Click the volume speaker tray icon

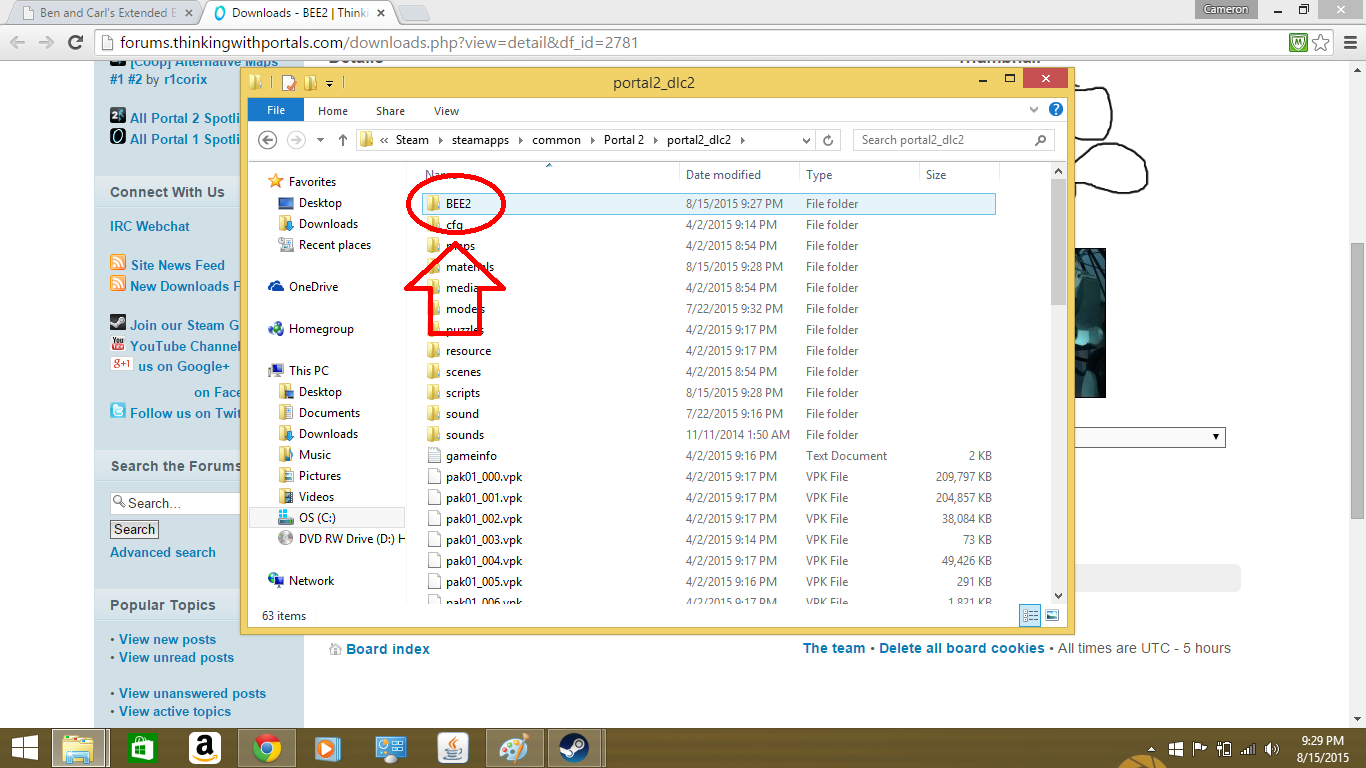point(1272,748)
